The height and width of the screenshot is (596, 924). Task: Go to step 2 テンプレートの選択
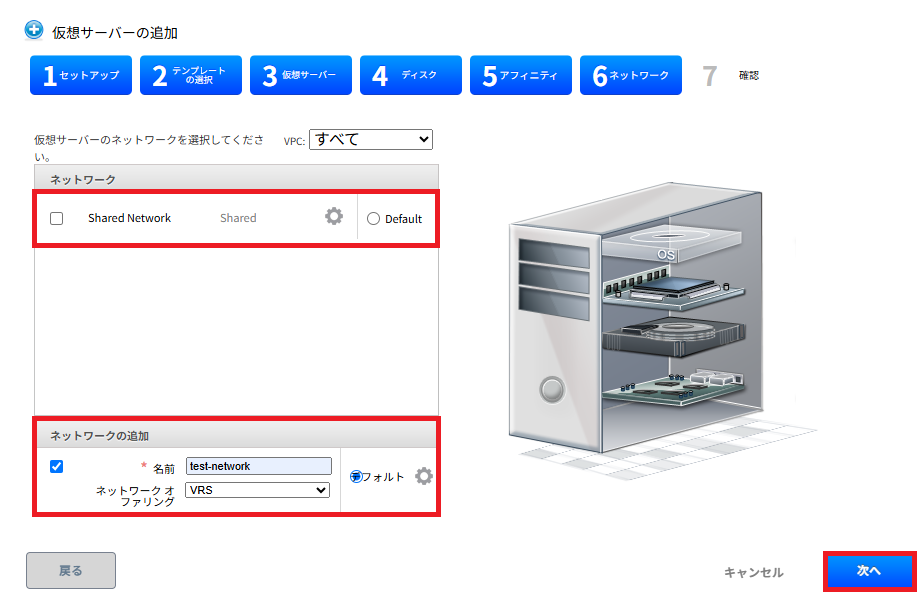pyautogui.click(x=191, y=75)
